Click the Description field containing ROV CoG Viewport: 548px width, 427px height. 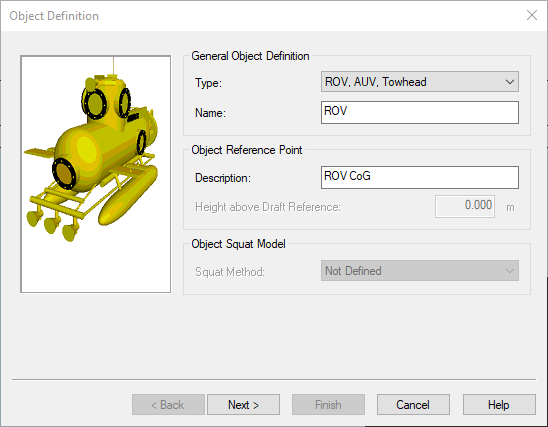point(420,178)
